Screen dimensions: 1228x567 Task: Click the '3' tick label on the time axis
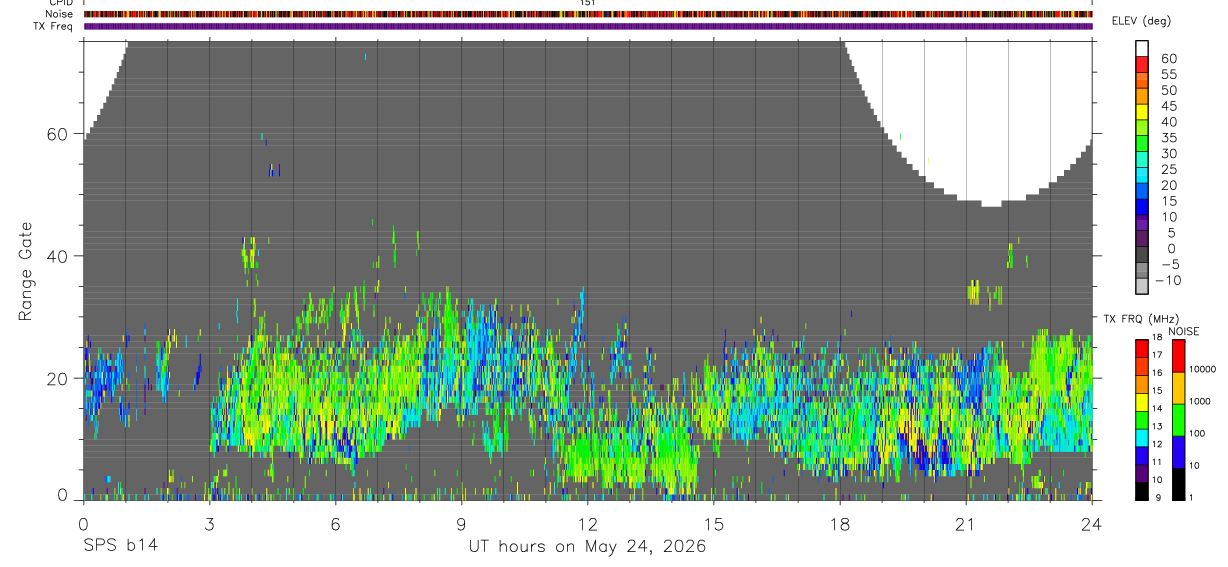click(x=209, y=524)
